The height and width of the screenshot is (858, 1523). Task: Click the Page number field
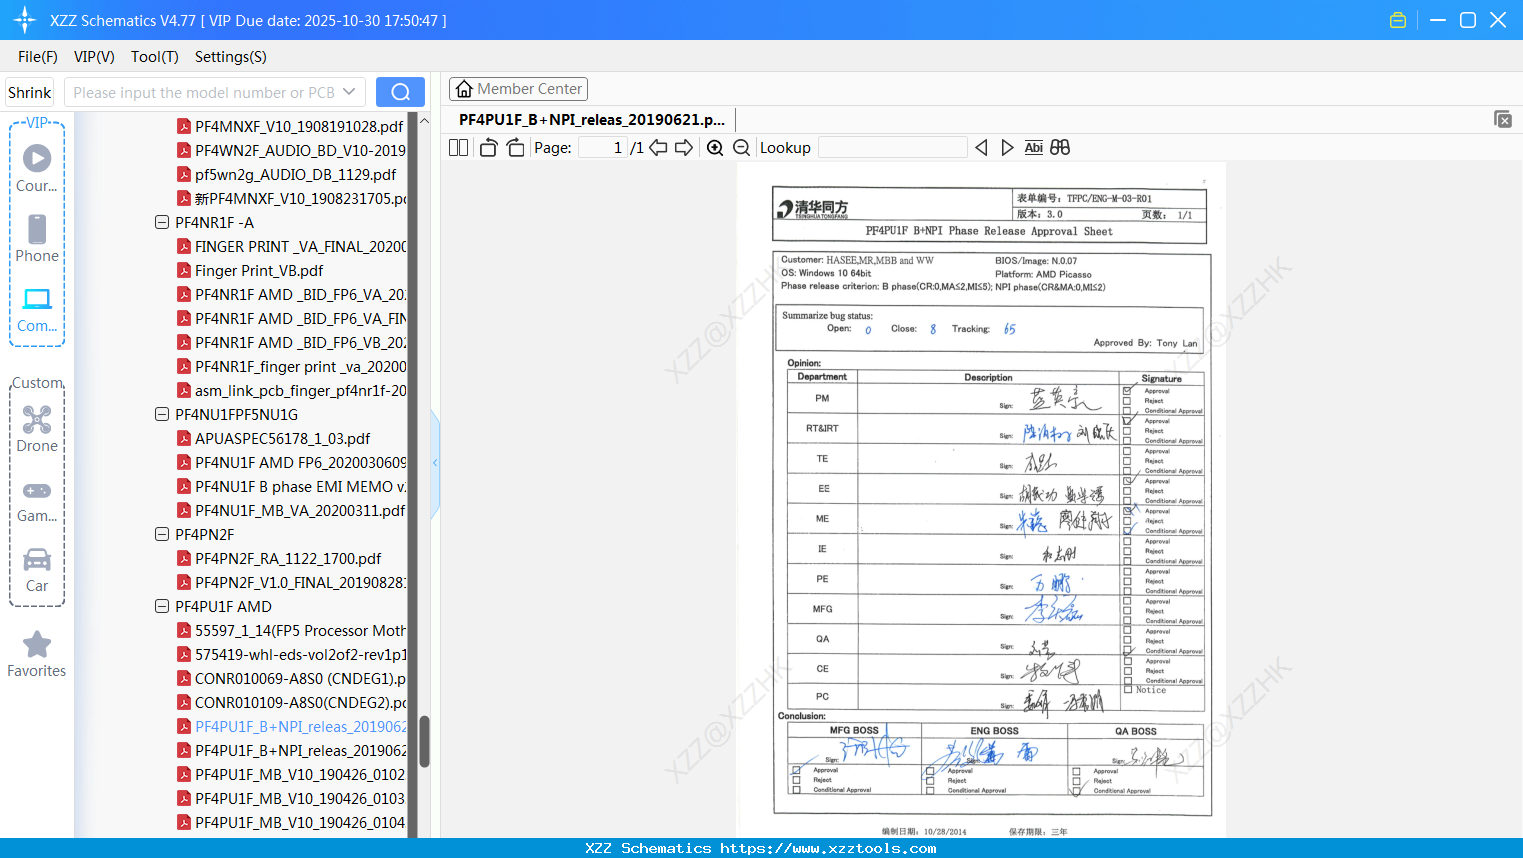click(x=603, y=147)
